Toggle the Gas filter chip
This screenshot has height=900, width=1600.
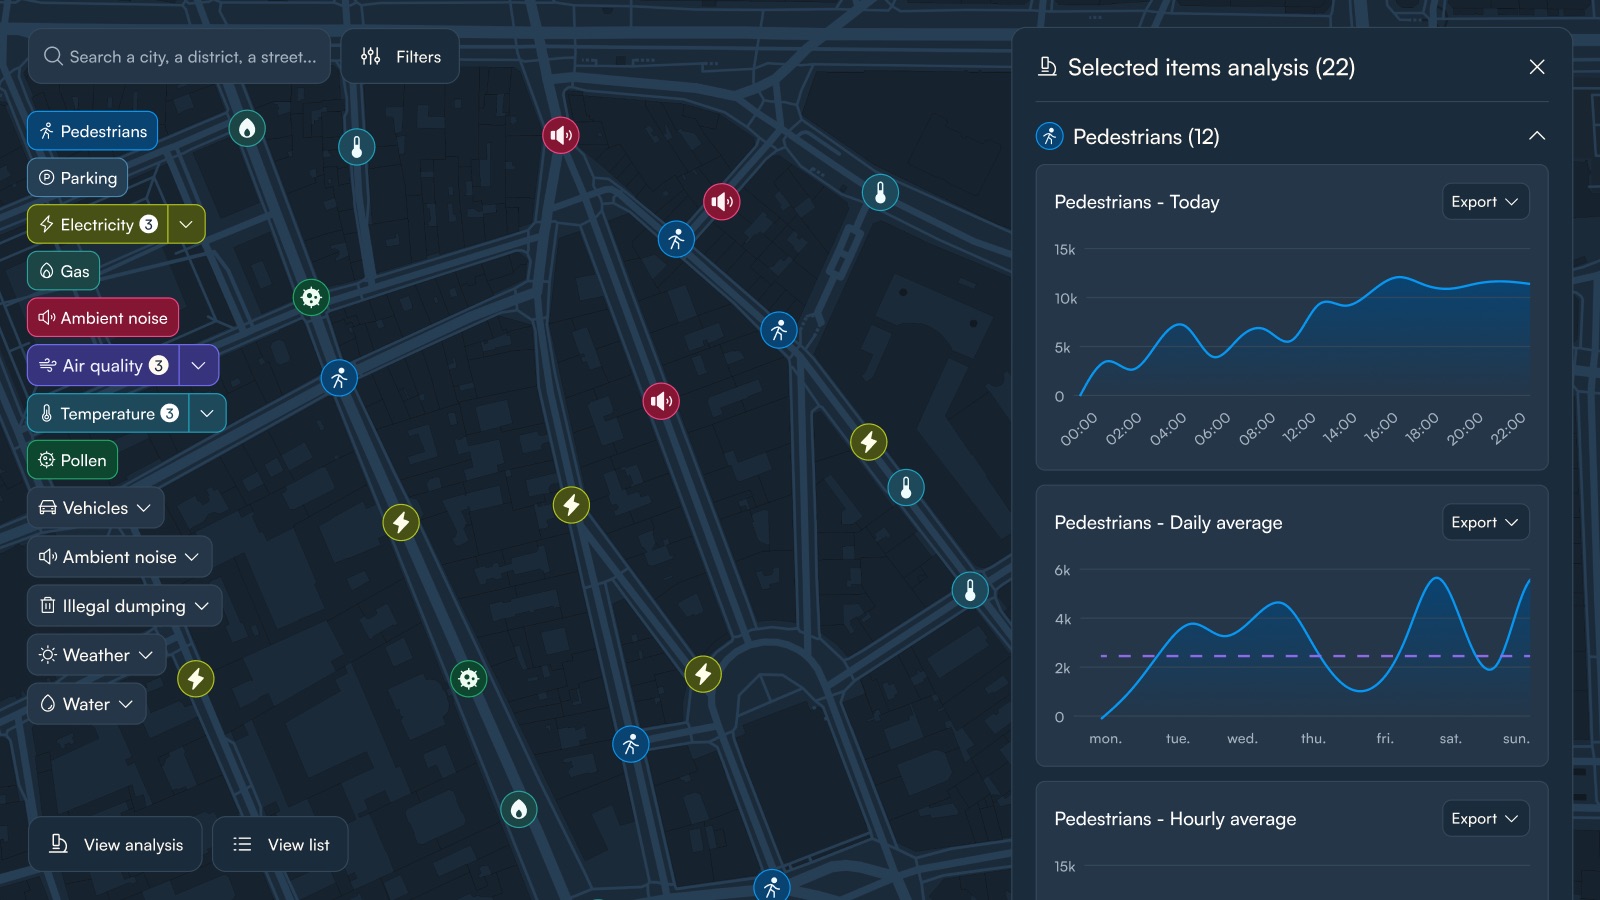64,271
